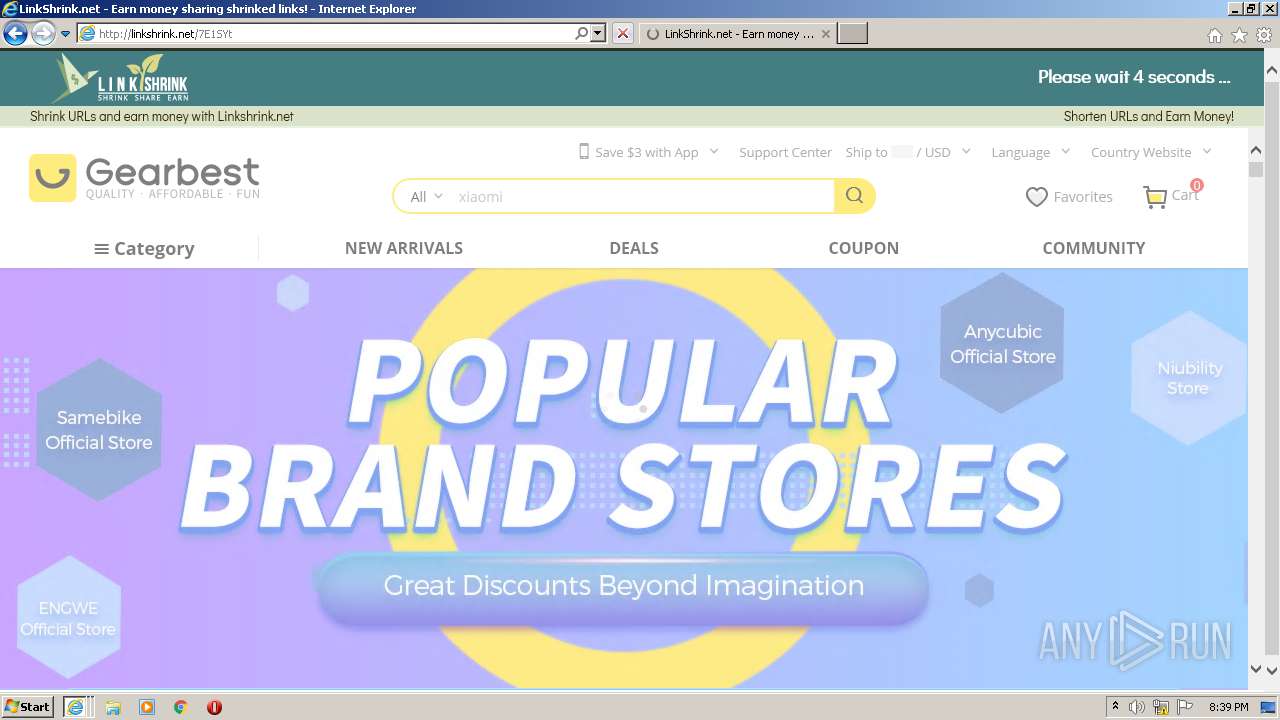This screenshot has height=720, width=1280.
Task: Expand the Save $3 with App dropdown
Action: [x=714, y=152]
